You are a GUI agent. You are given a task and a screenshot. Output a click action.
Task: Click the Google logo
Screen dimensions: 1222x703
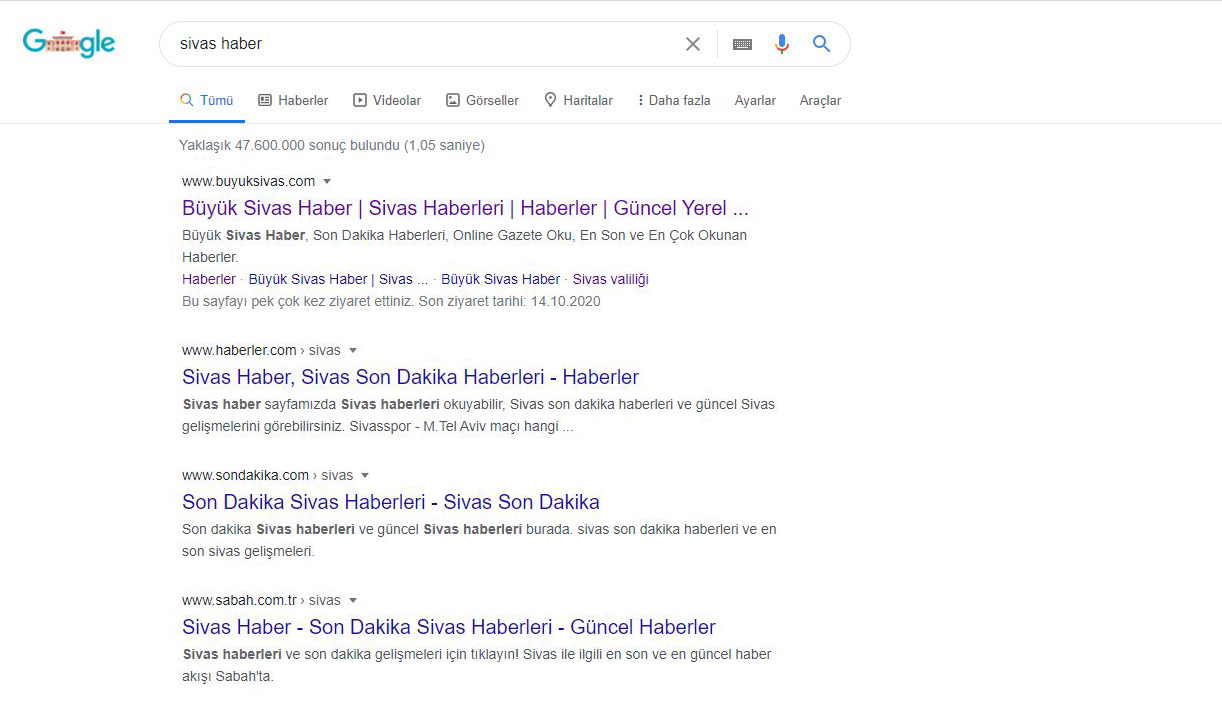pos(69,43)
